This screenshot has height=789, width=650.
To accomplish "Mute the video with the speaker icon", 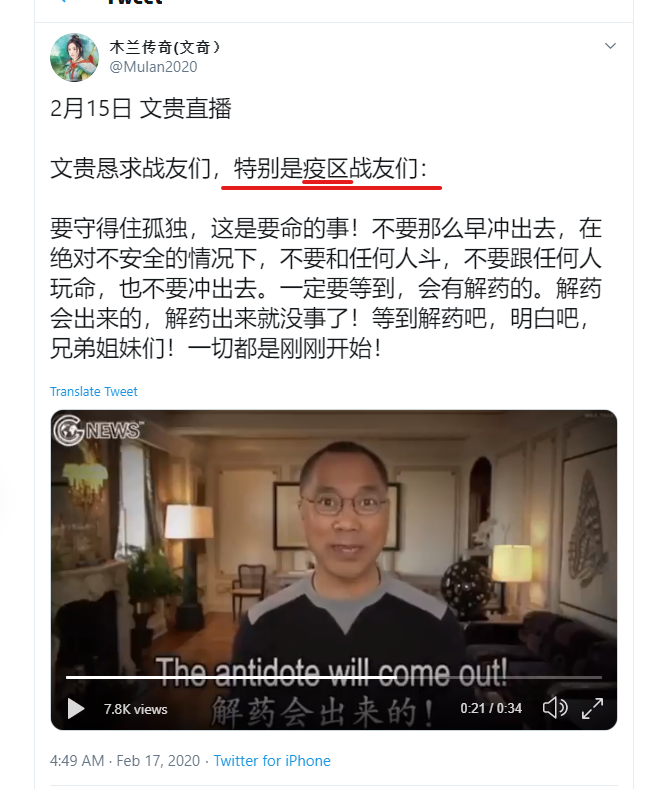I will pos(555,708).
